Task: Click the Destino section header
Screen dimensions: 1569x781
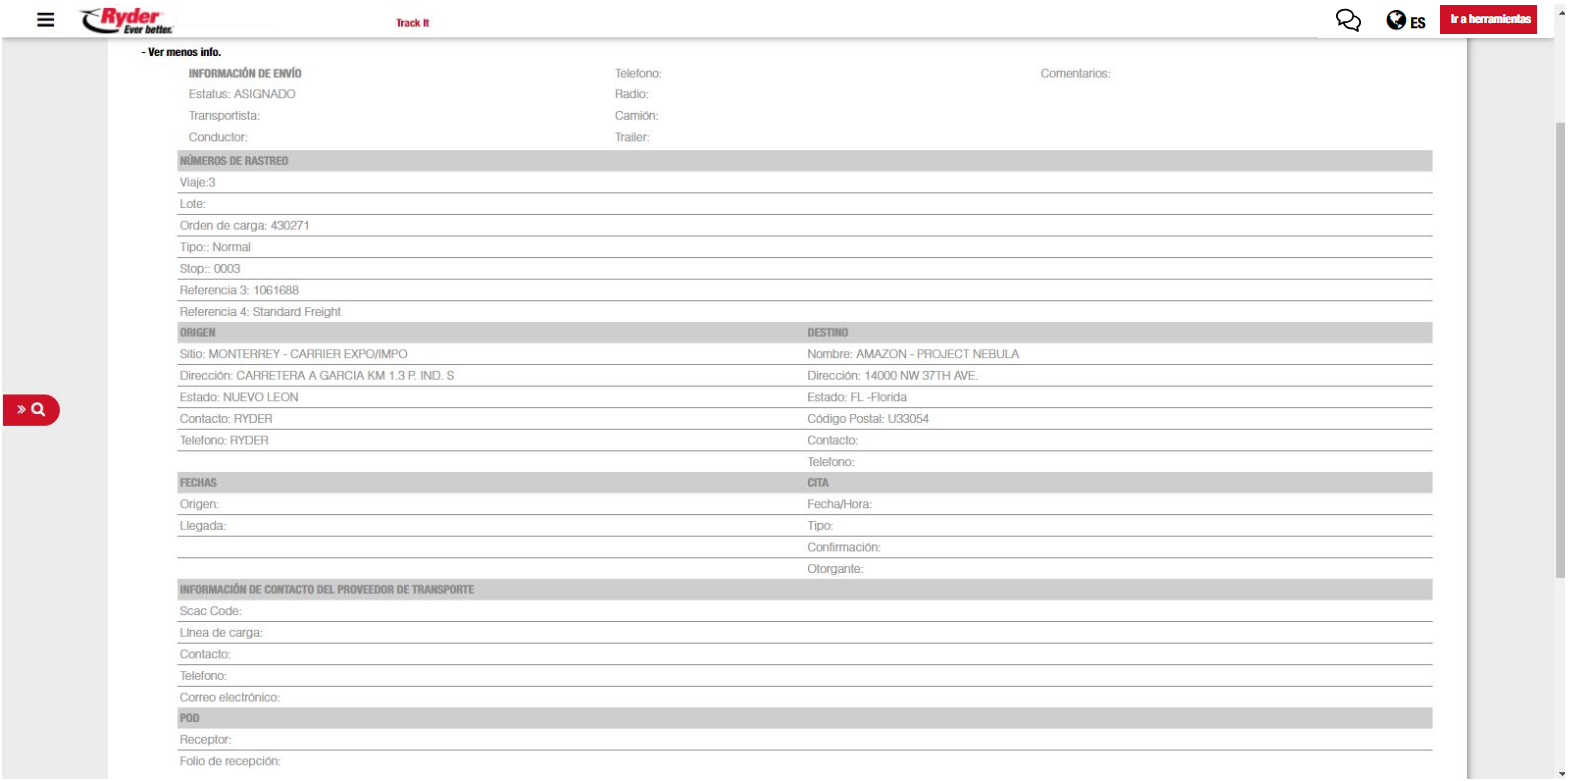Action: 827,333
